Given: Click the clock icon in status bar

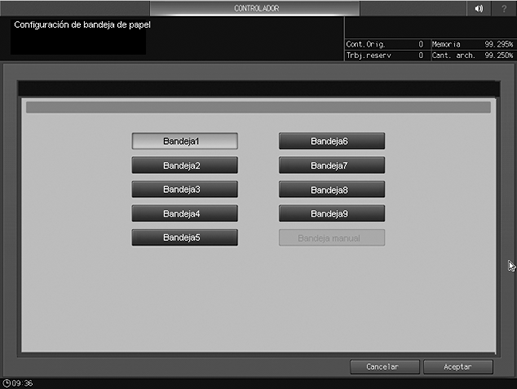Looking at the screenshot, I should click(x=6, y=383).
